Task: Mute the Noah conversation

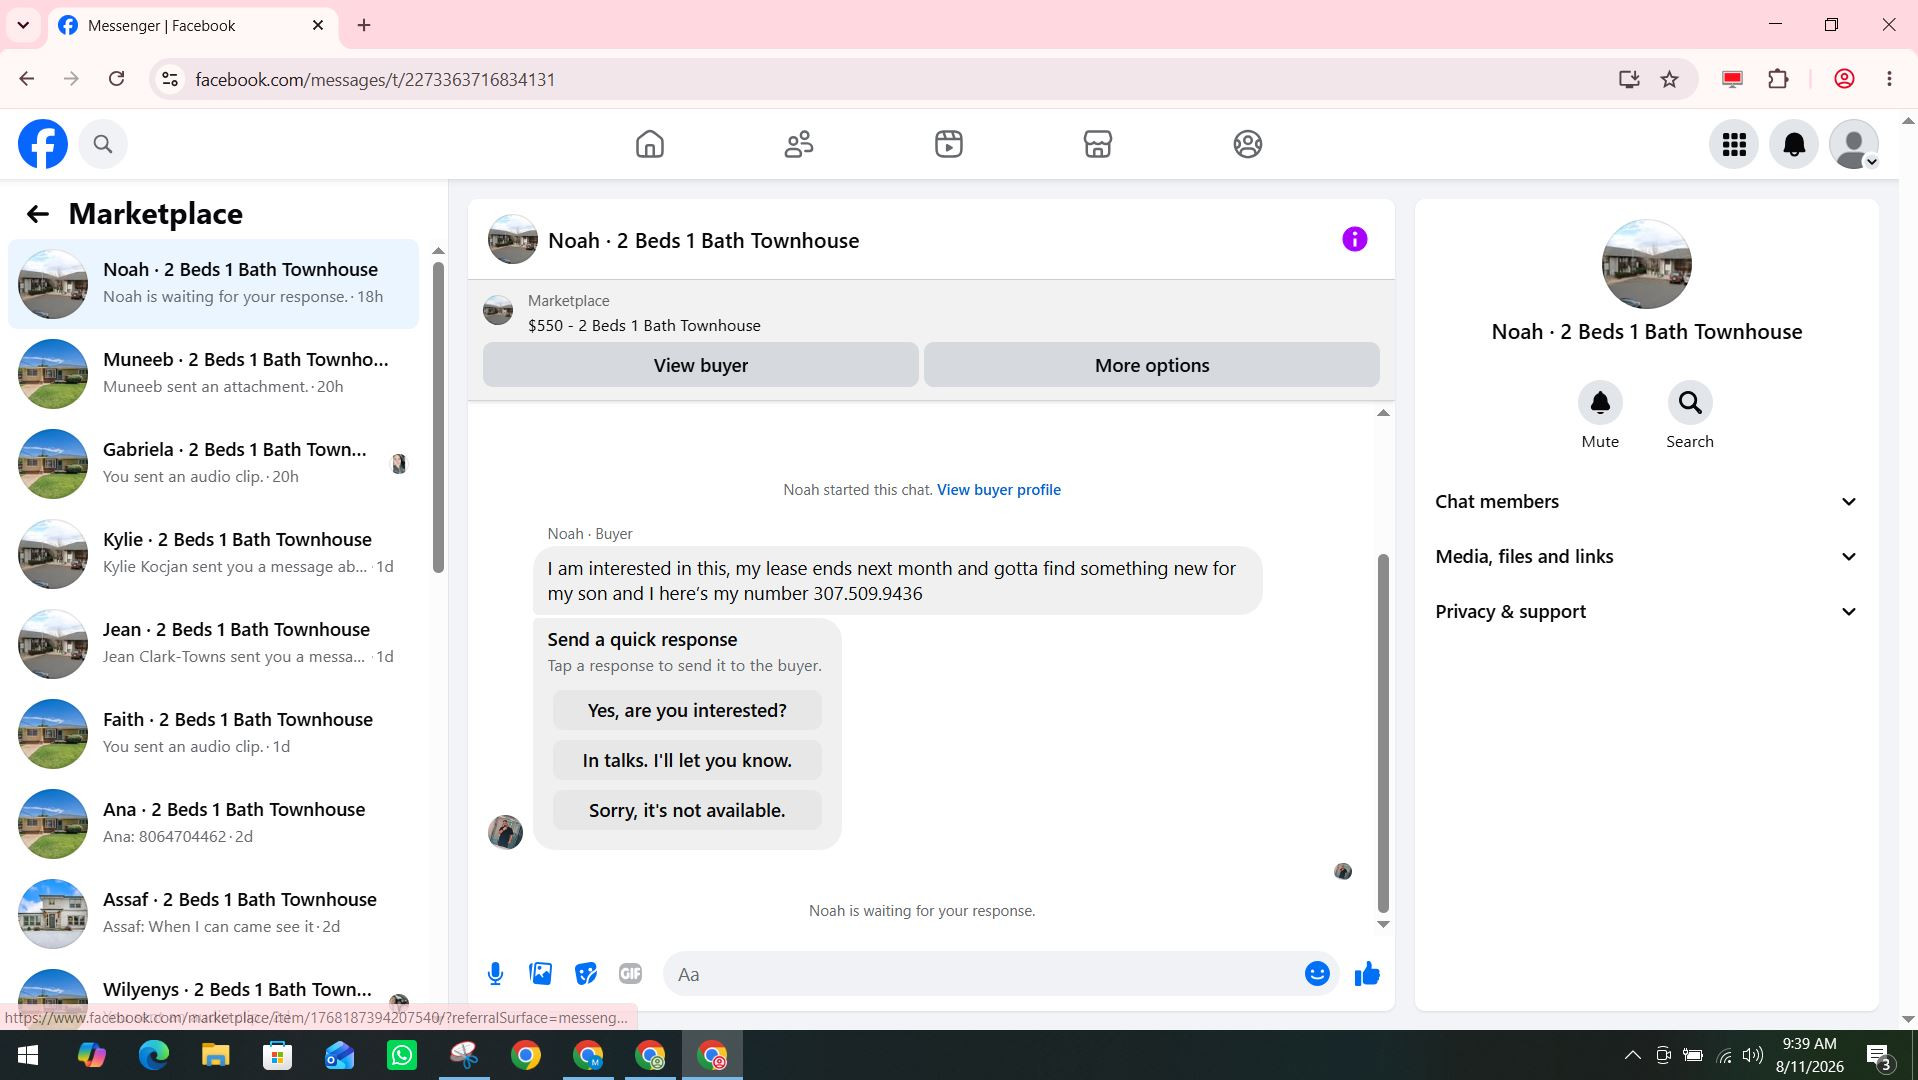Action: [x=1600, y=403]
